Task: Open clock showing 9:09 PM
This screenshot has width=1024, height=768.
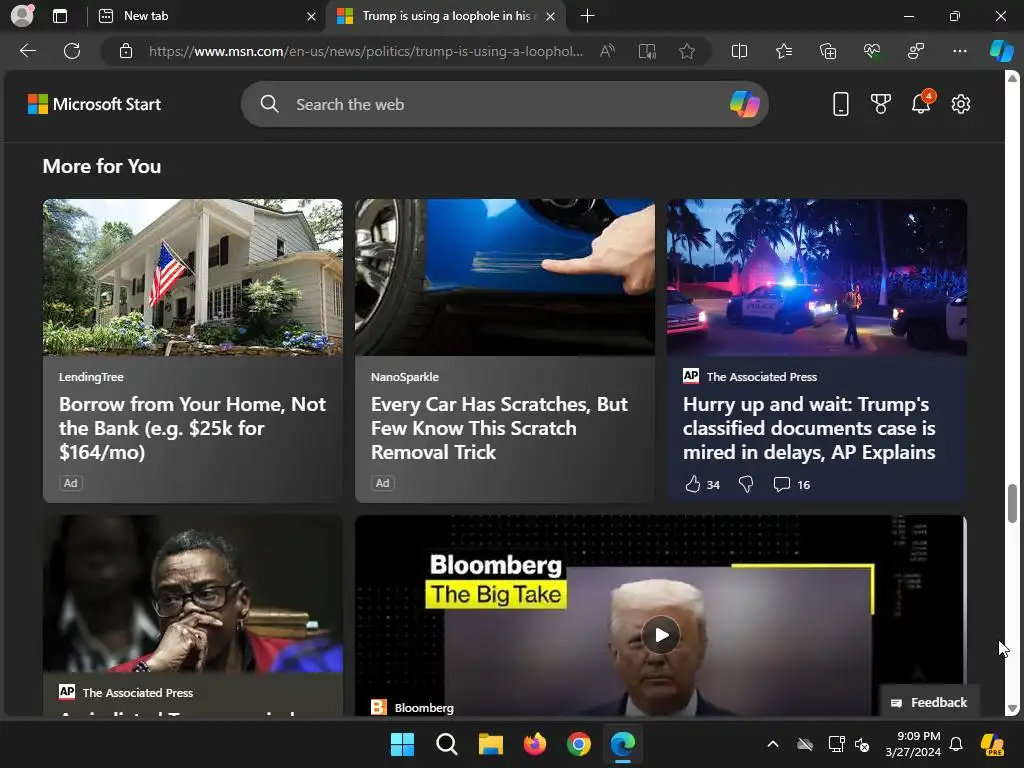Action: (913, 744)
